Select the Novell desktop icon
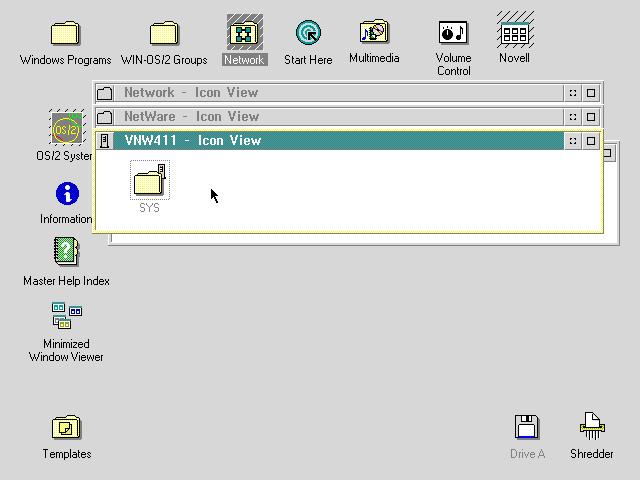The width and height of the screenshot is (640, 480). pyautogui.click(x=515, y=31)
